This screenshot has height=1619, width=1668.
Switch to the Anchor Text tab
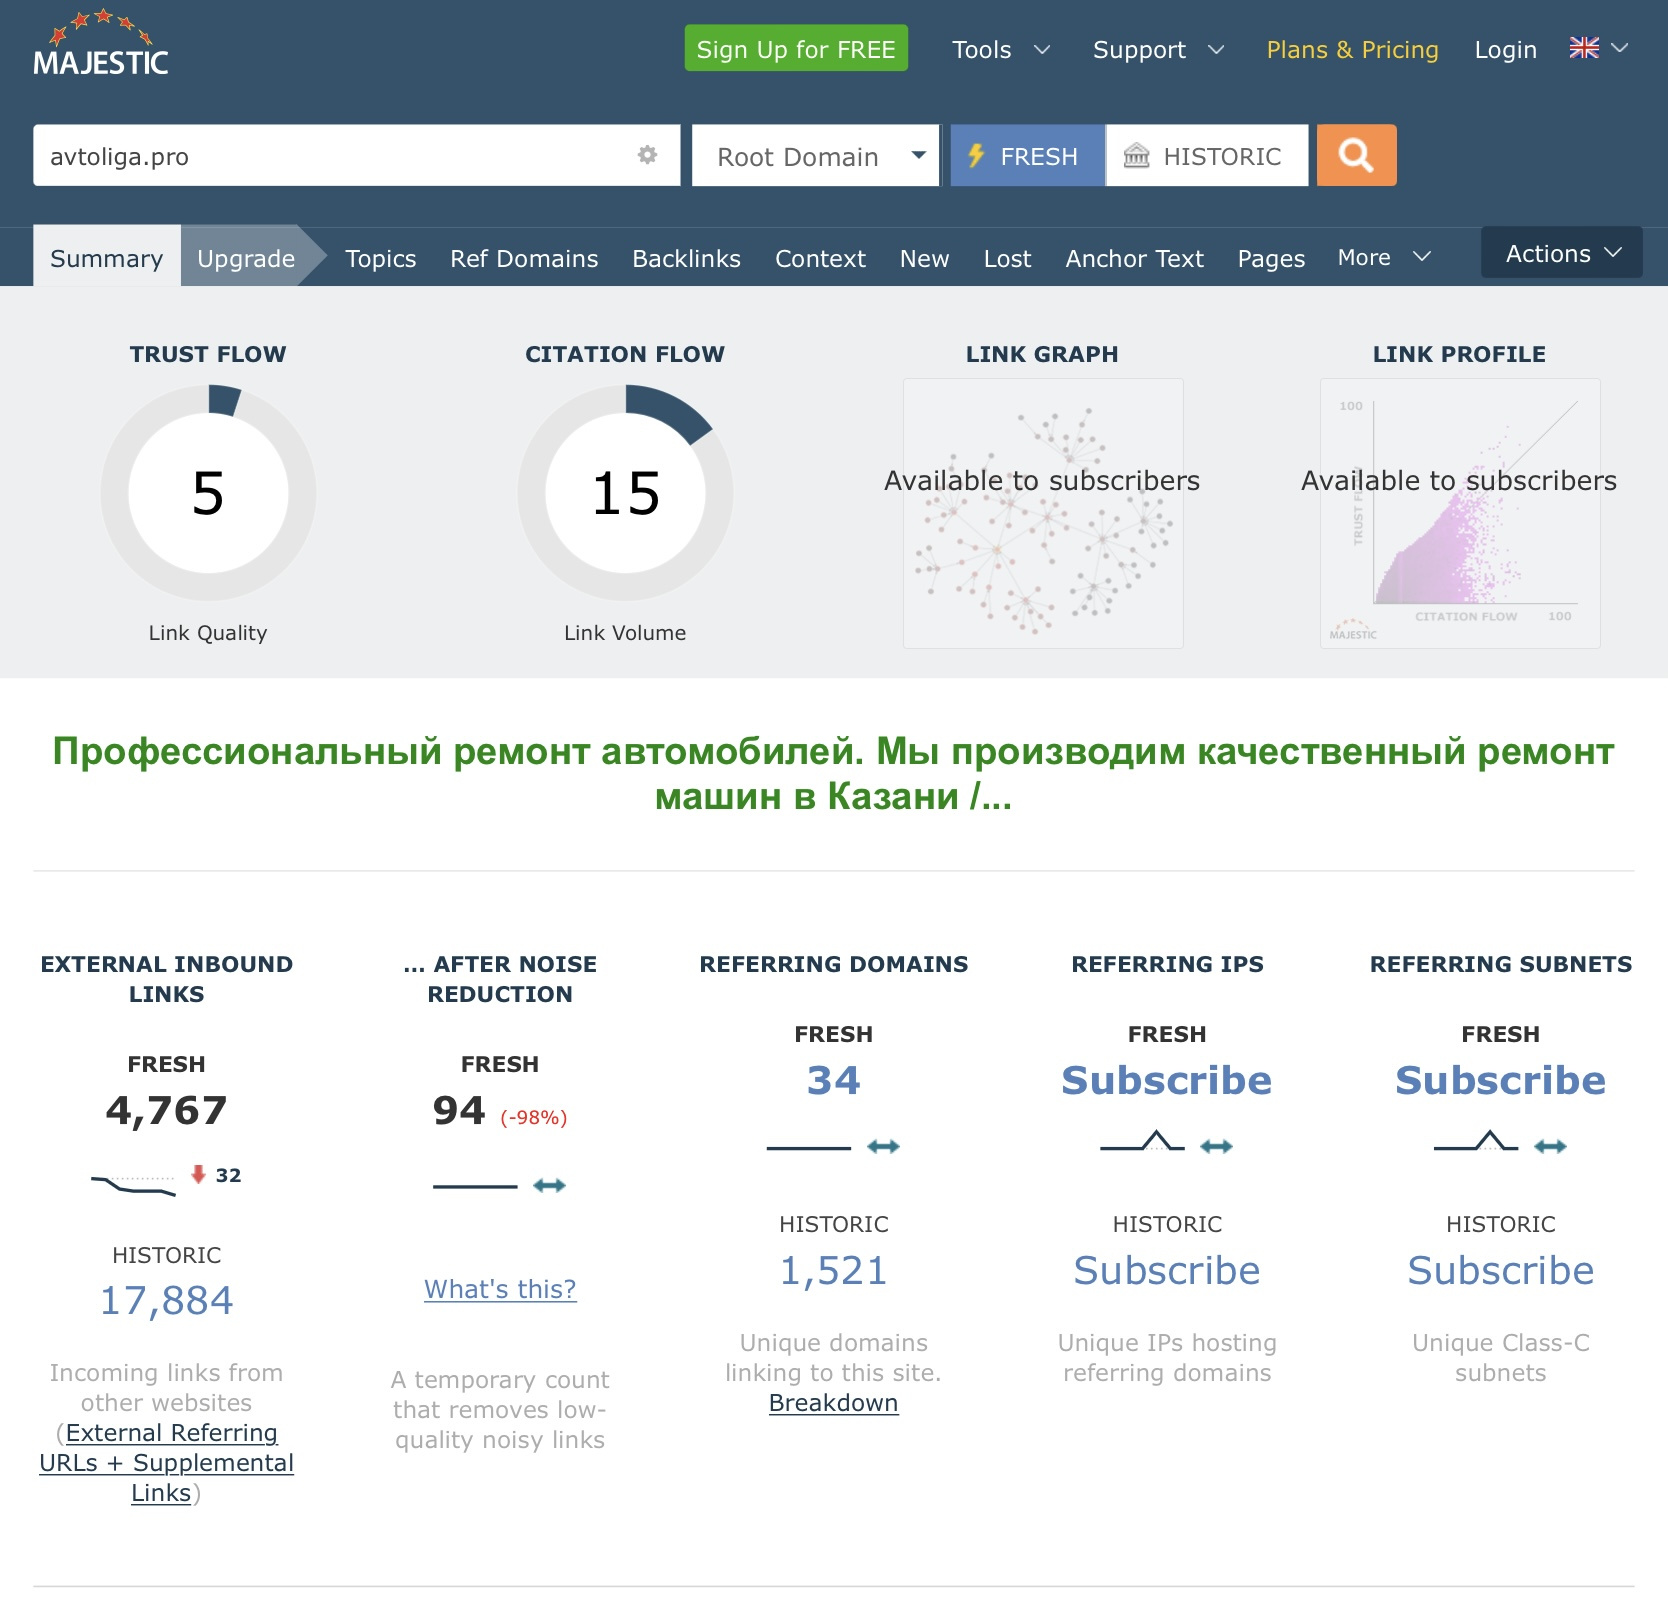(1134, 258)
